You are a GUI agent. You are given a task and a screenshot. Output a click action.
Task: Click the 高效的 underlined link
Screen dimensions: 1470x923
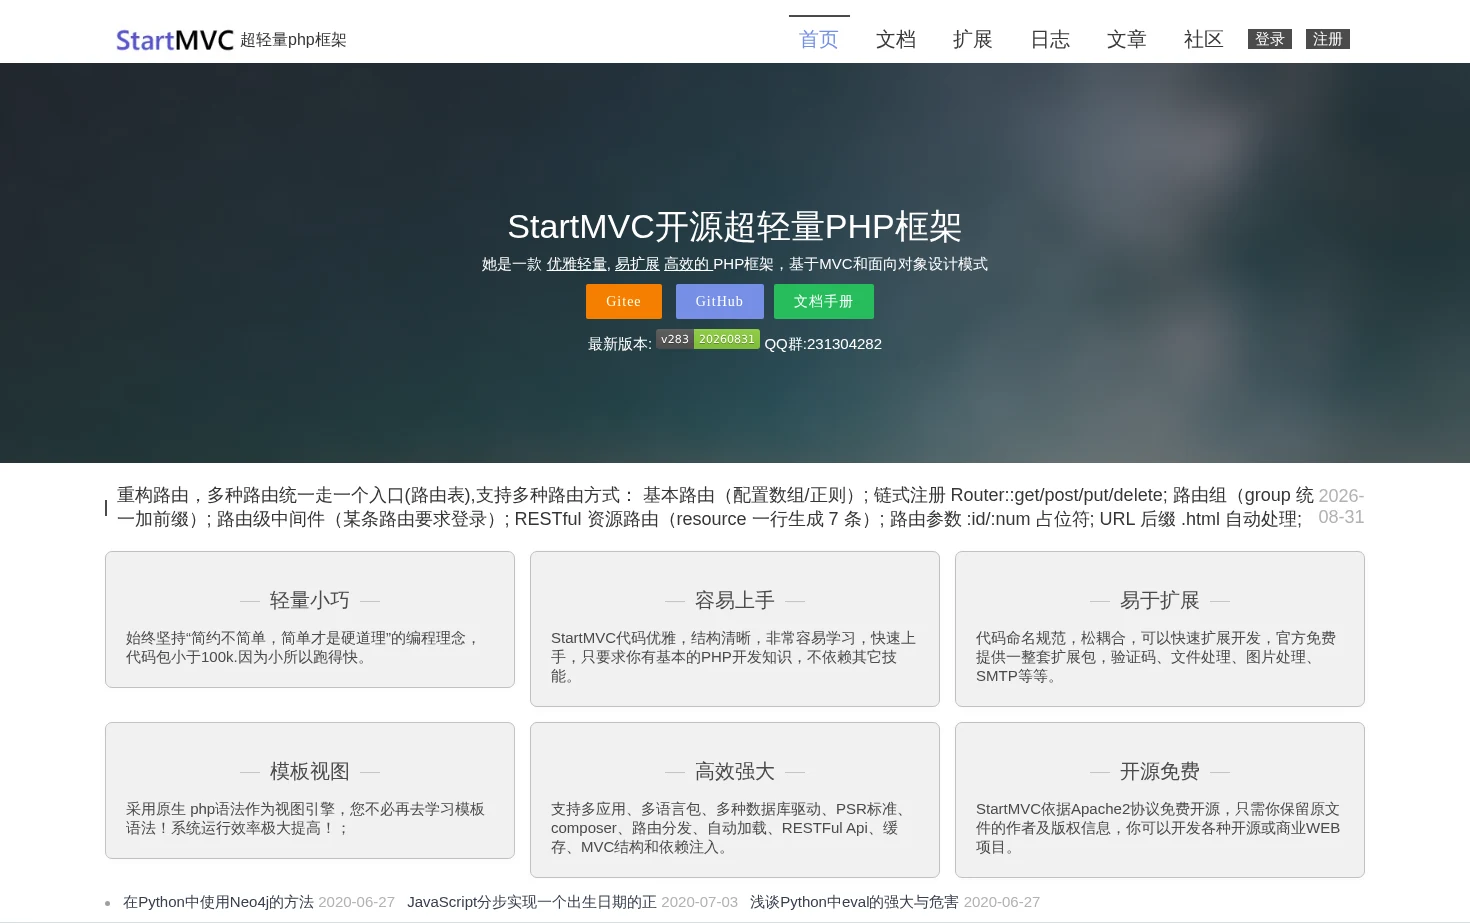click(687, 264)
